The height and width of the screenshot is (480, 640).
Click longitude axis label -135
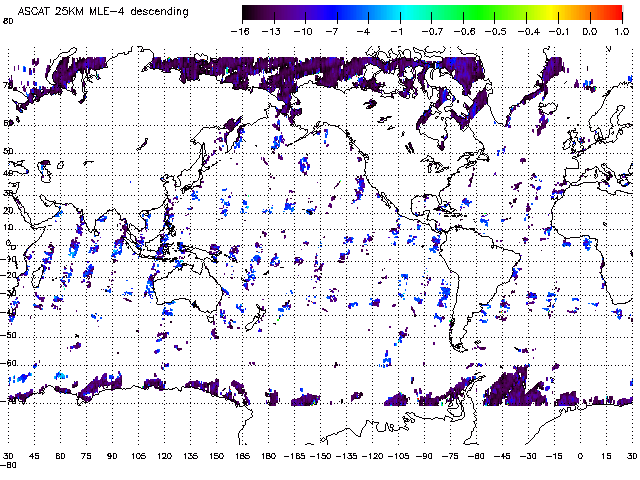[347, 456]
